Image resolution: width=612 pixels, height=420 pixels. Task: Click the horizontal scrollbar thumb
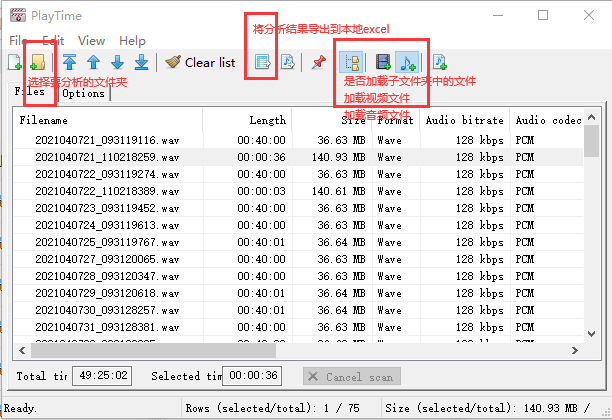tap(153, 351)
